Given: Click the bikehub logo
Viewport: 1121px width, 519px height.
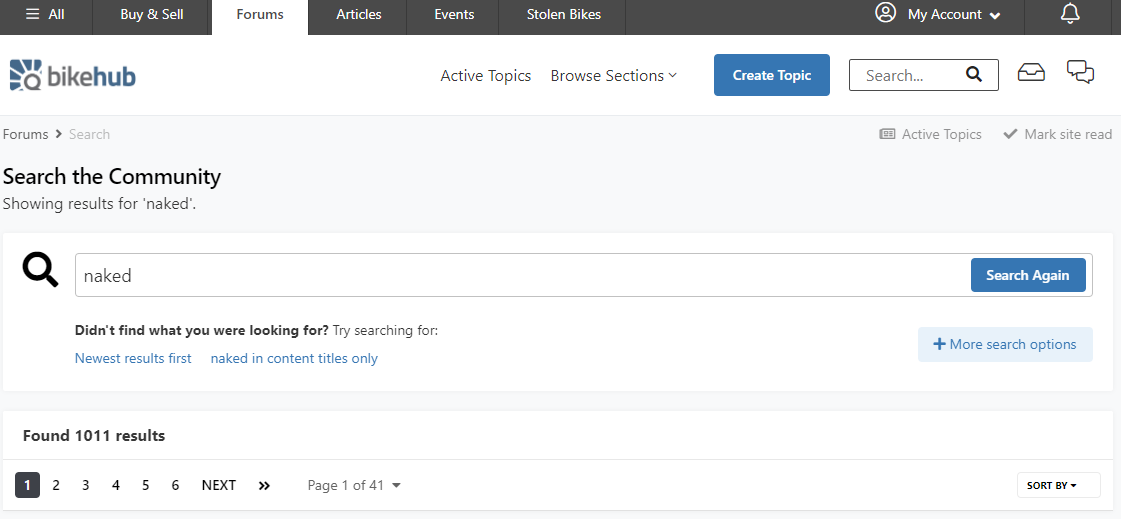Looking at the screenshot, I should pos(72,75).
